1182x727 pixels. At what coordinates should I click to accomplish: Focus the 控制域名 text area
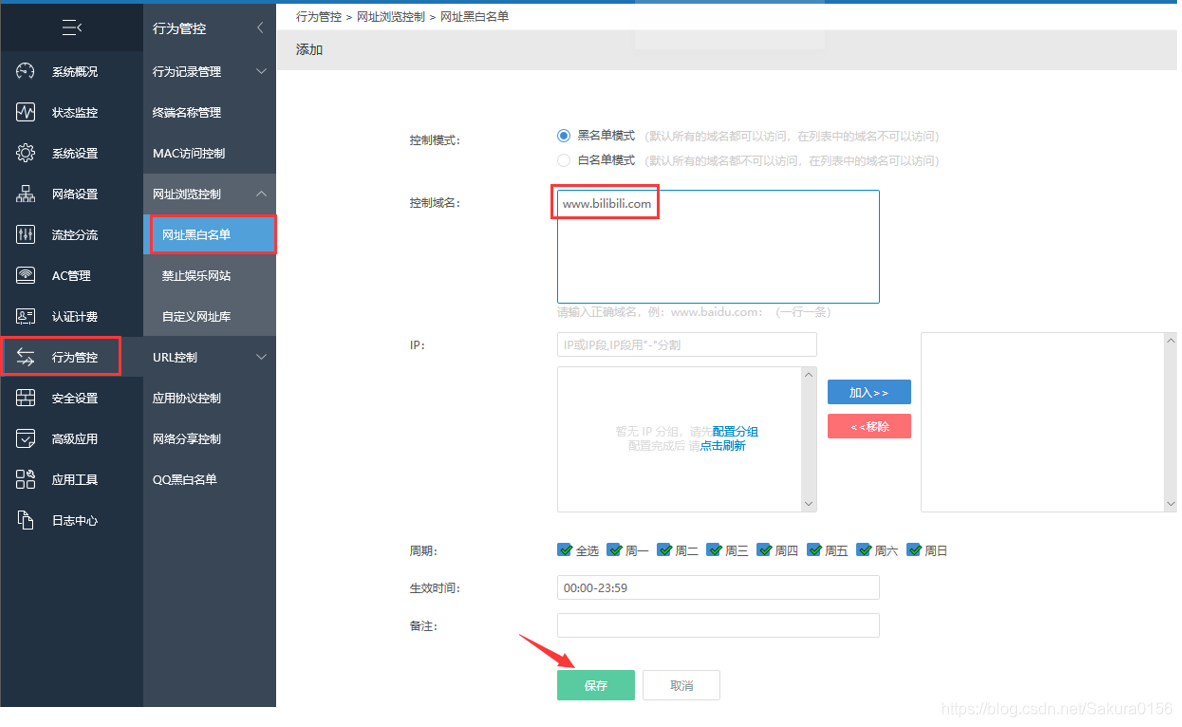point(718,247)
